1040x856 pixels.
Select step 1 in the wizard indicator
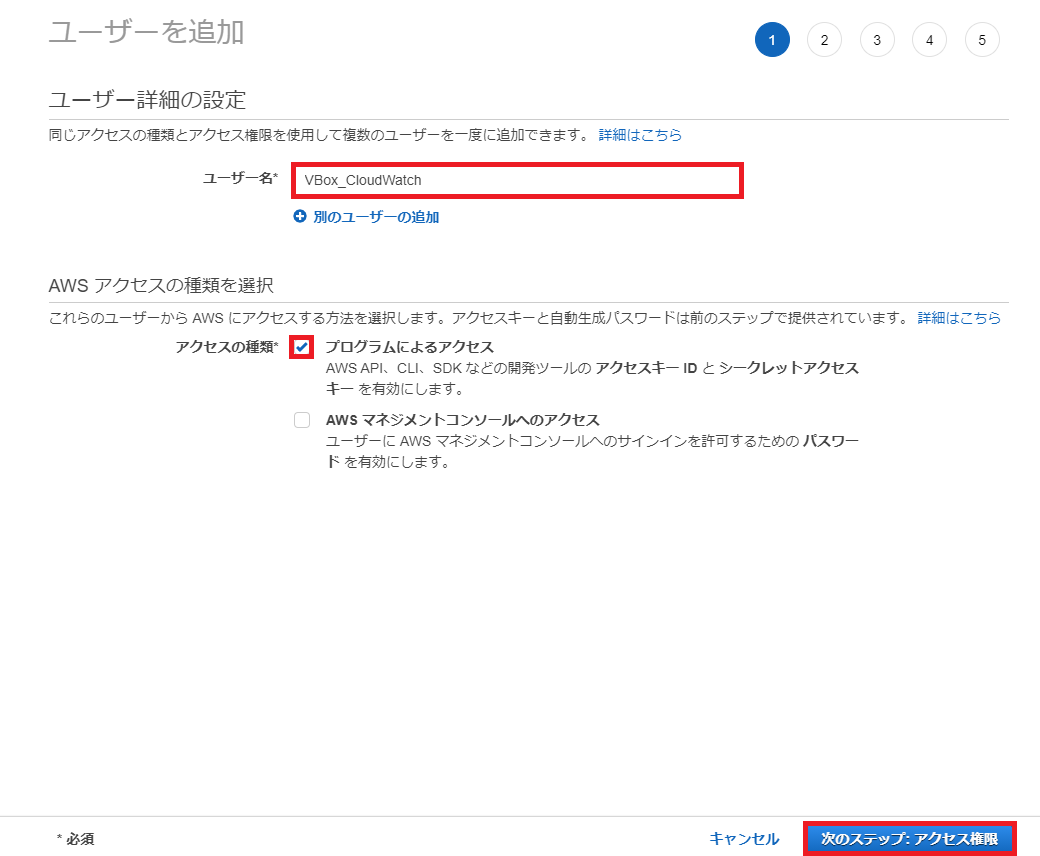772,40
